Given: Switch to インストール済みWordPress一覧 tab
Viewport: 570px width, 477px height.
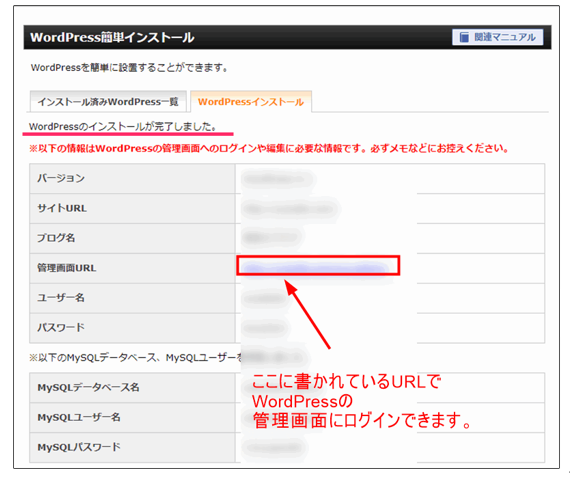Looking at the screenshot, I should 108,102.
